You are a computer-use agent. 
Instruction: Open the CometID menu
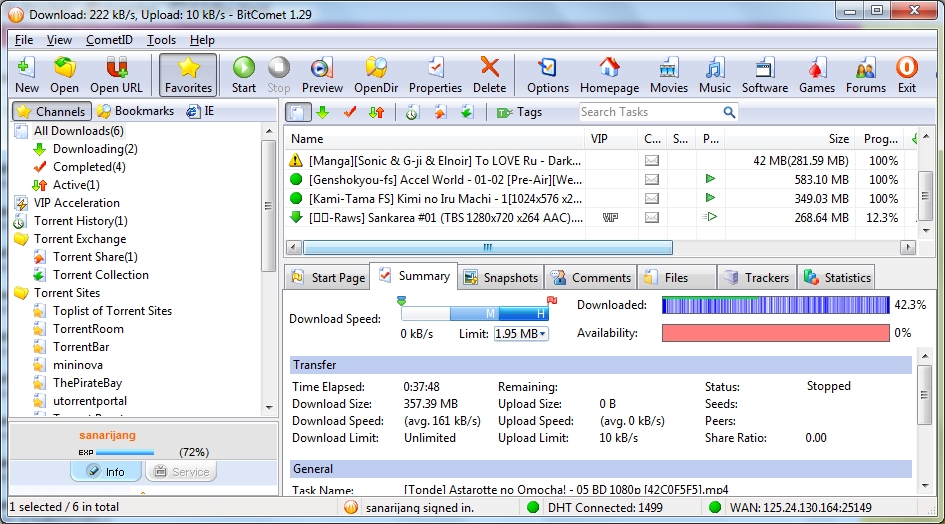[109, 40]
